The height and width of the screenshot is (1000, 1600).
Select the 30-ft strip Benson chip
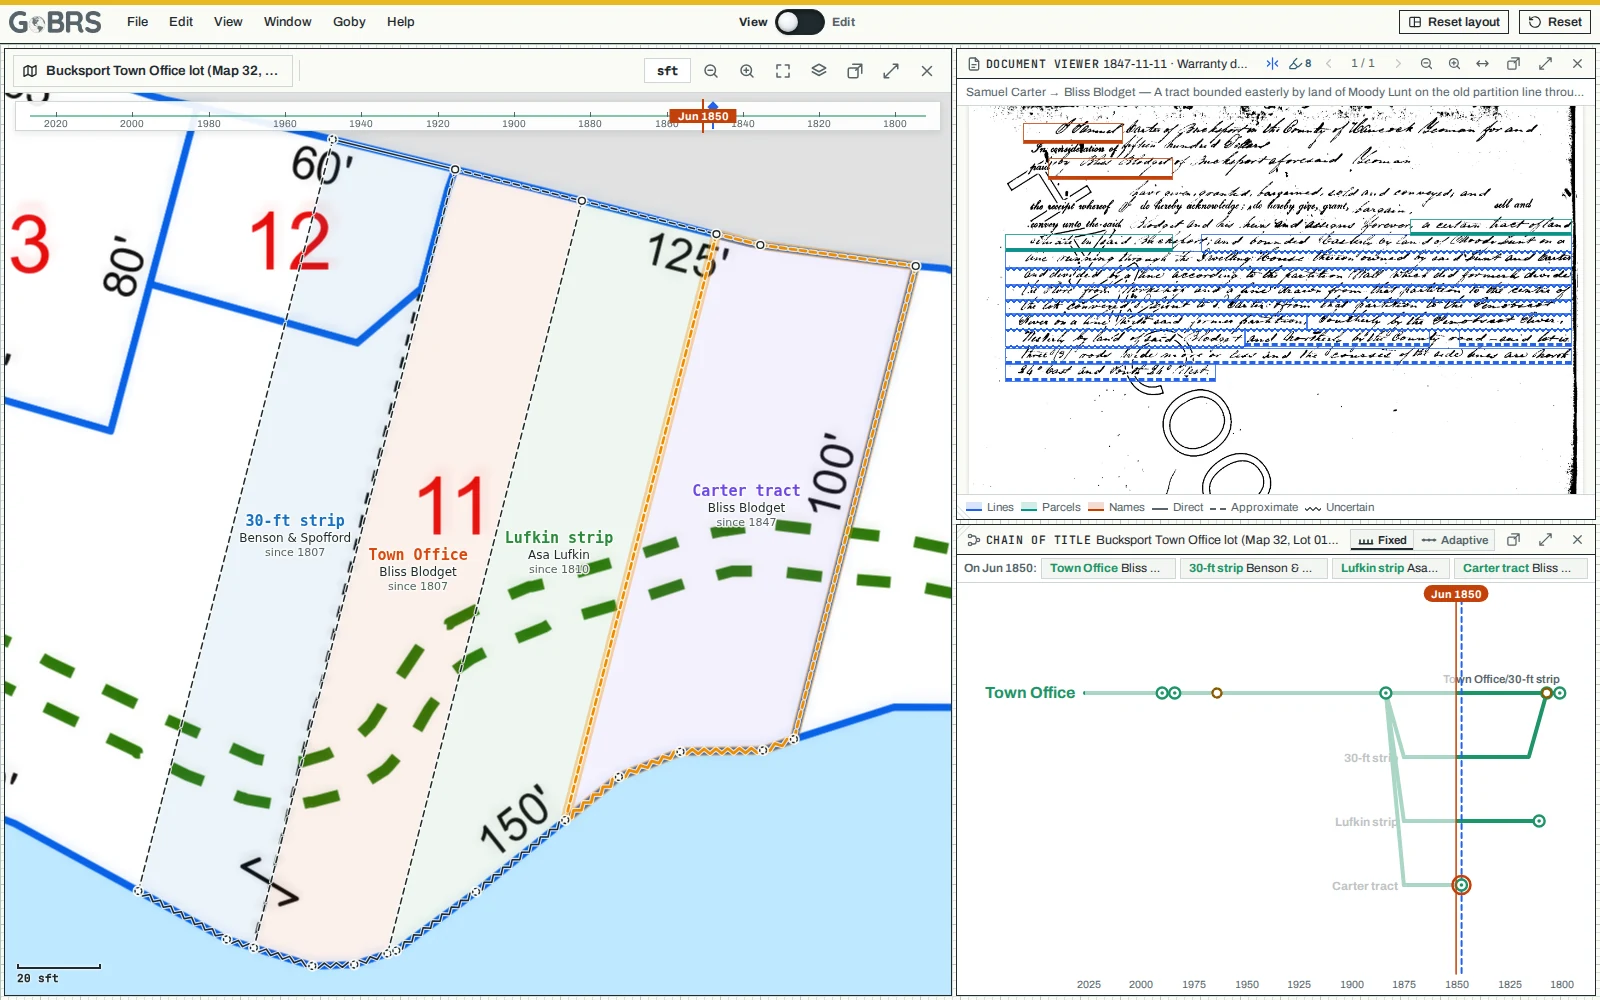point(1252,568)
